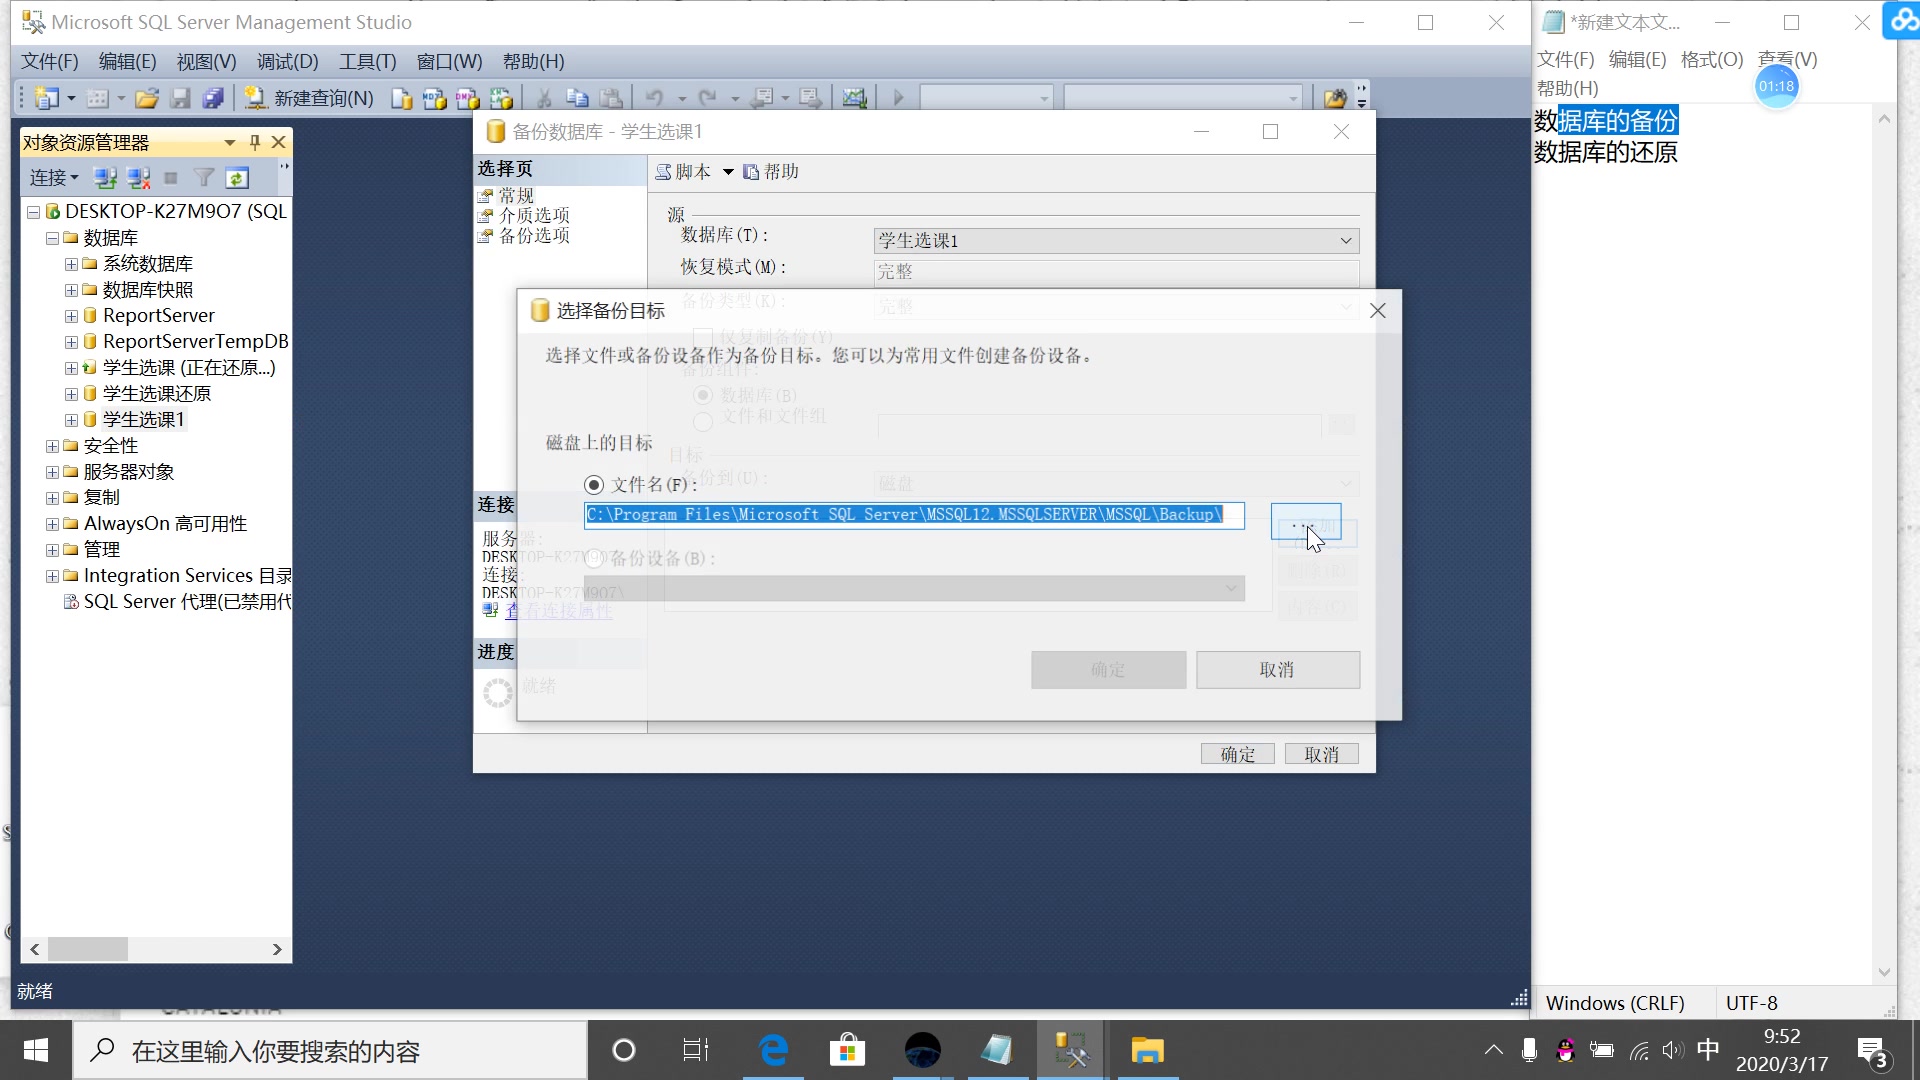Click the browse "..." button

tap(1306, 522)
